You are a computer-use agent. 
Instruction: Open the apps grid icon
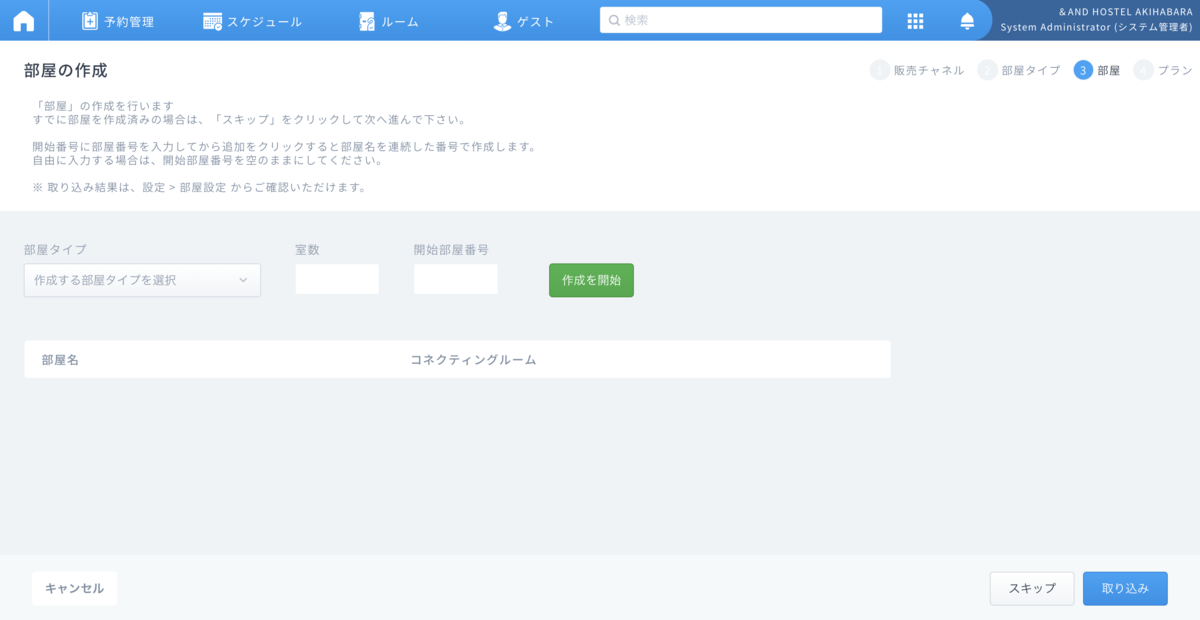click(x=915, y=21)
